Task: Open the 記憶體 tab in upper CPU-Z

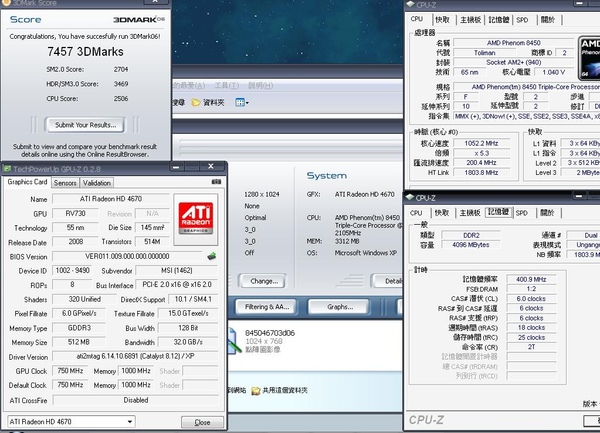Action: coord(499,20)
